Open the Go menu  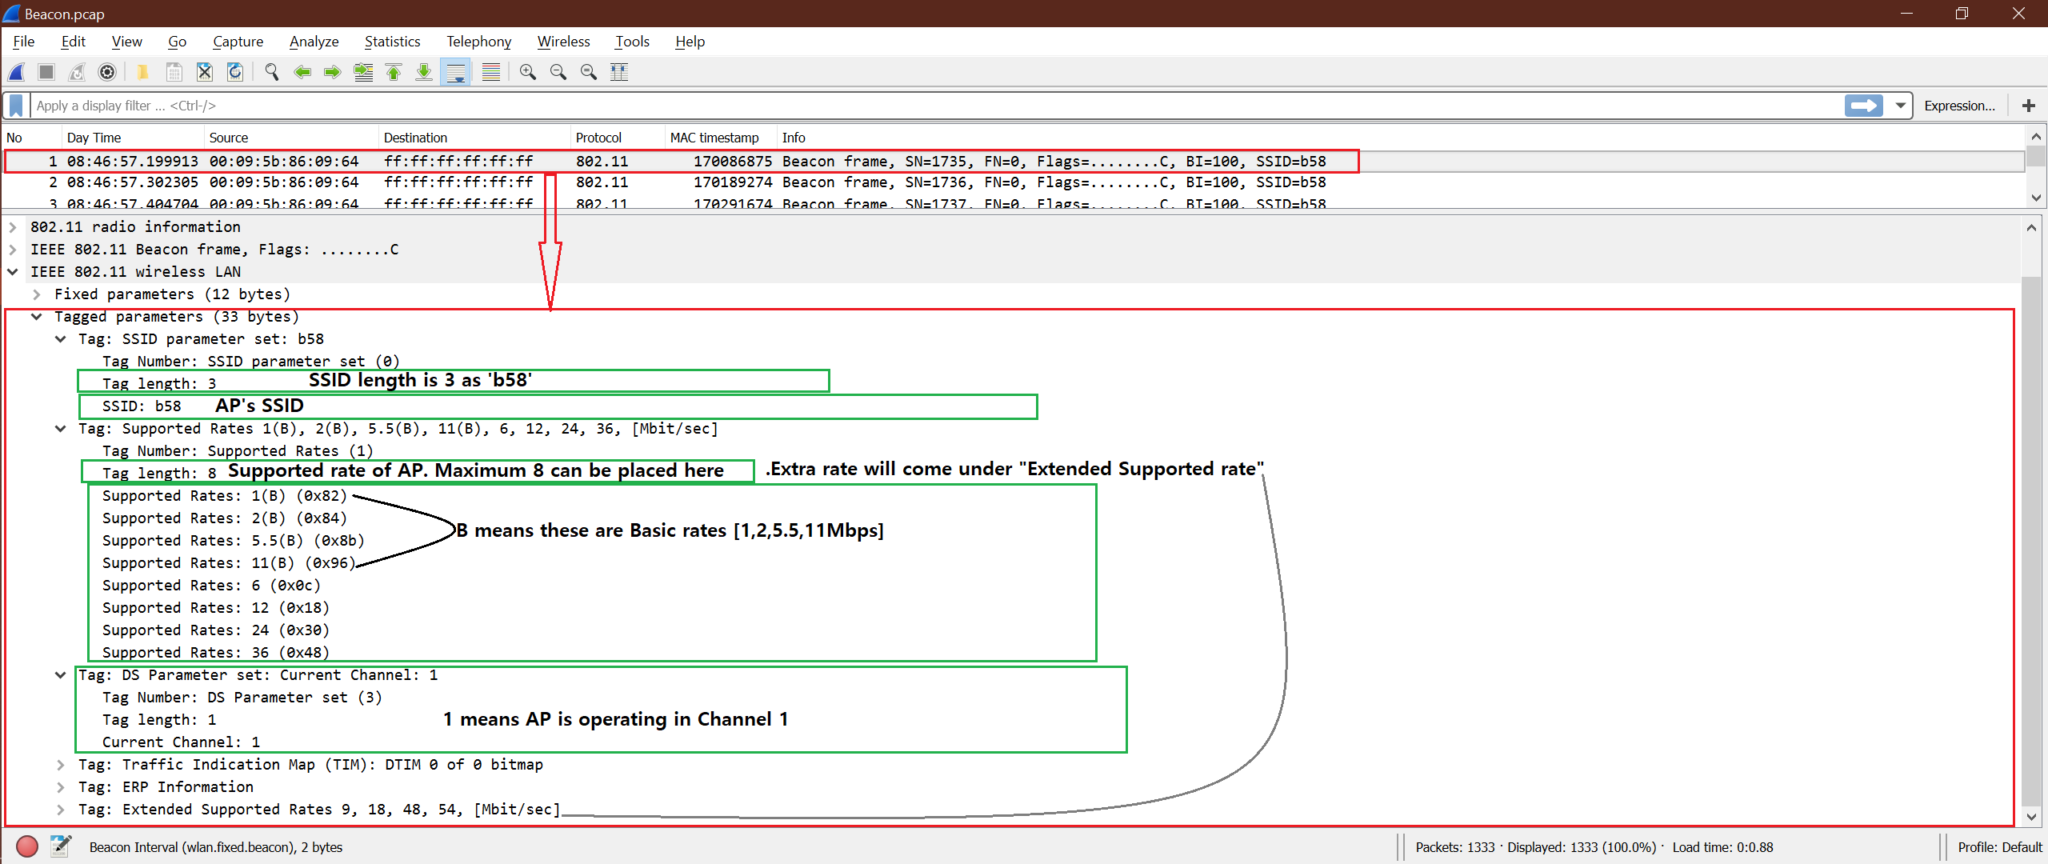[x=177, y=41]
